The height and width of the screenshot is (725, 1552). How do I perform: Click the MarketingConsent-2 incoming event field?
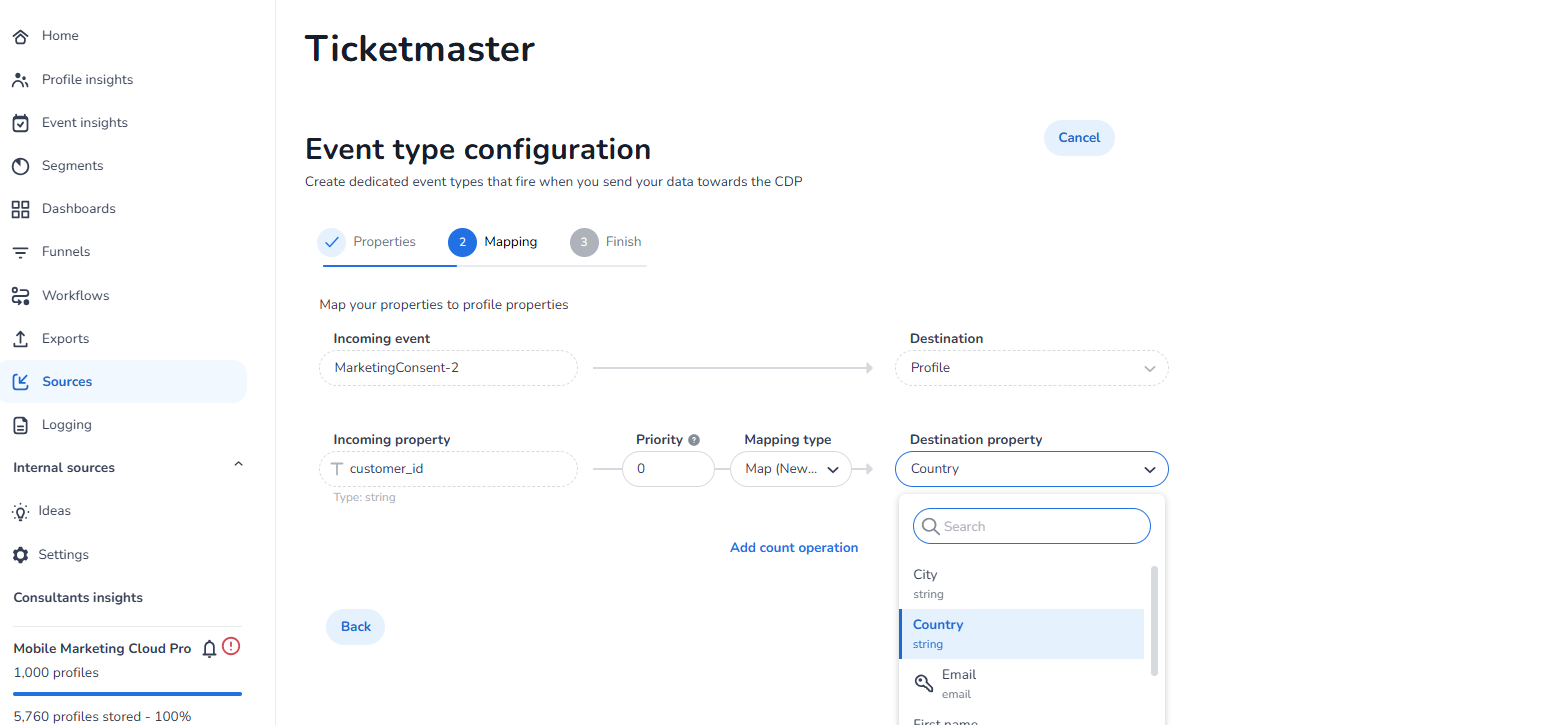448,368
